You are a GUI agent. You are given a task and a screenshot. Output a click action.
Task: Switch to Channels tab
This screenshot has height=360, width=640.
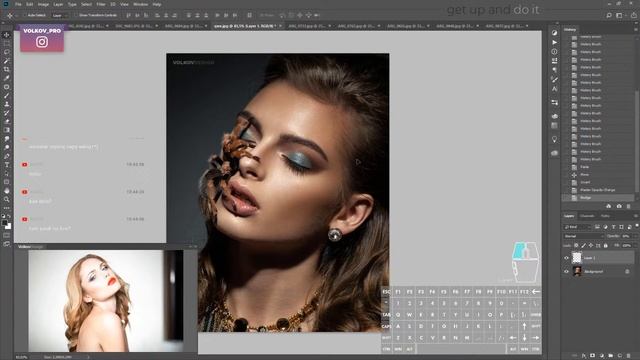coord(587,216)
